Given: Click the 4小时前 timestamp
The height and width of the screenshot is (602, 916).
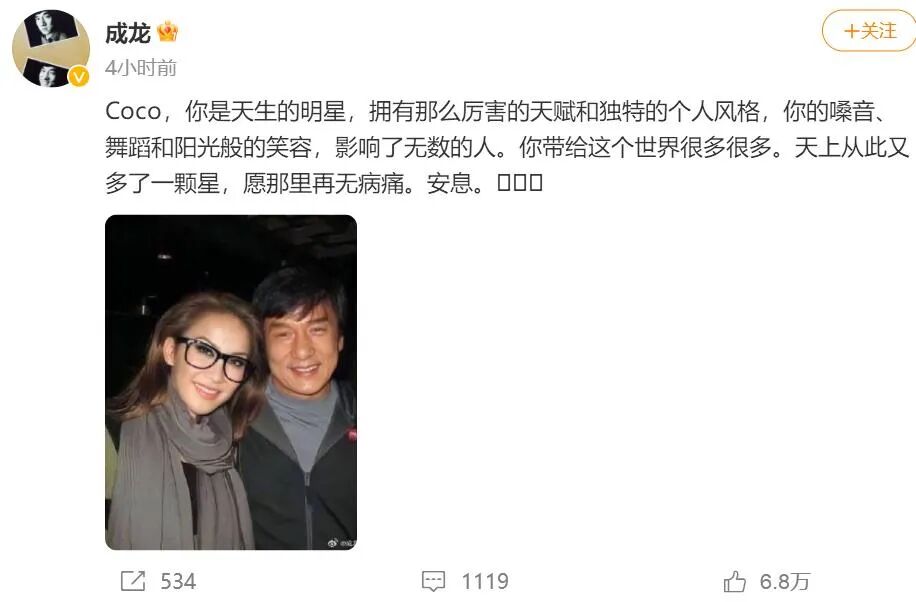Looking at the screenshot, I should 141,68.
